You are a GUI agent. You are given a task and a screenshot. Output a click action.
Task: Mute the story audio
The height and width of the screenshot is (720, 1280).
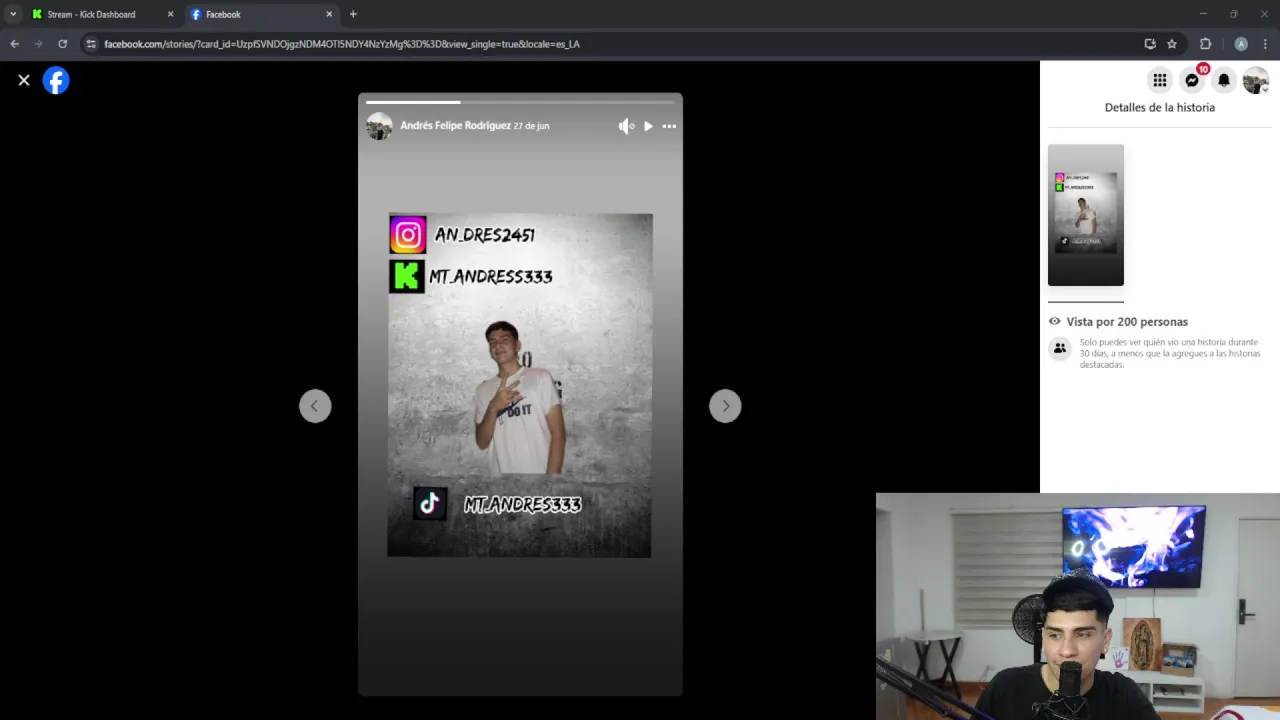tap(626, 126)
